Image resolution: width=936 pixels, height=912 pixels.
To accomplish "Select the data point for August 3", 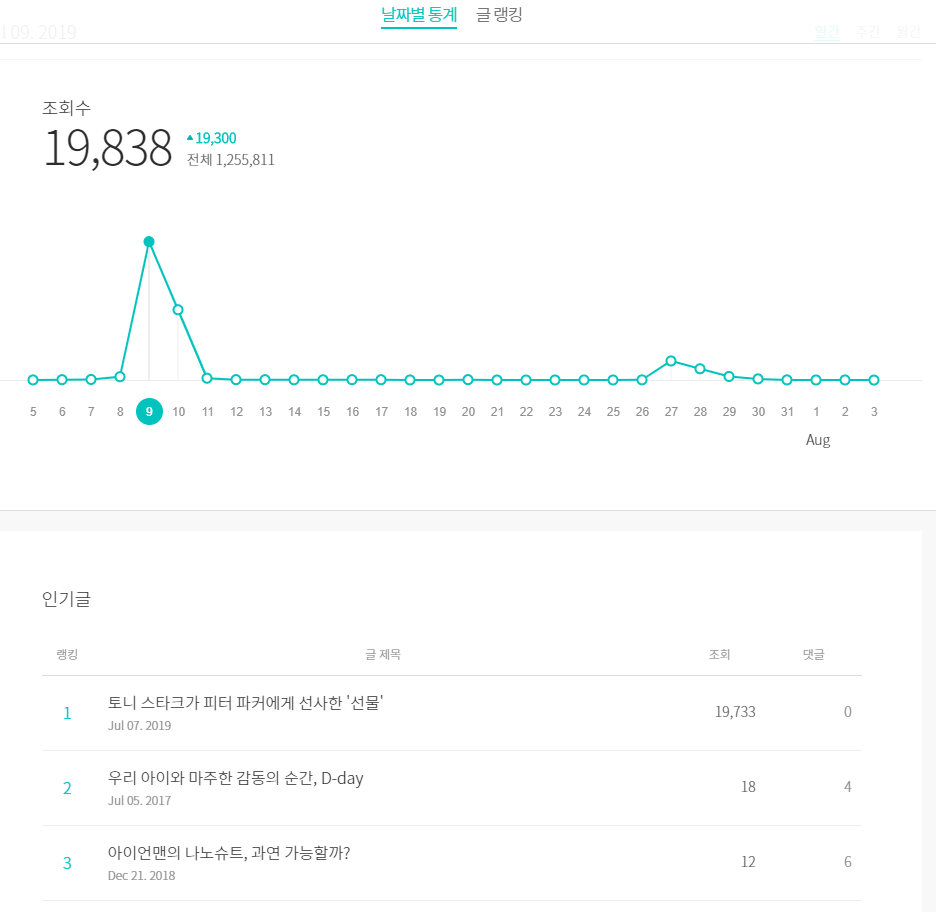I will click(x=874, y=380).
